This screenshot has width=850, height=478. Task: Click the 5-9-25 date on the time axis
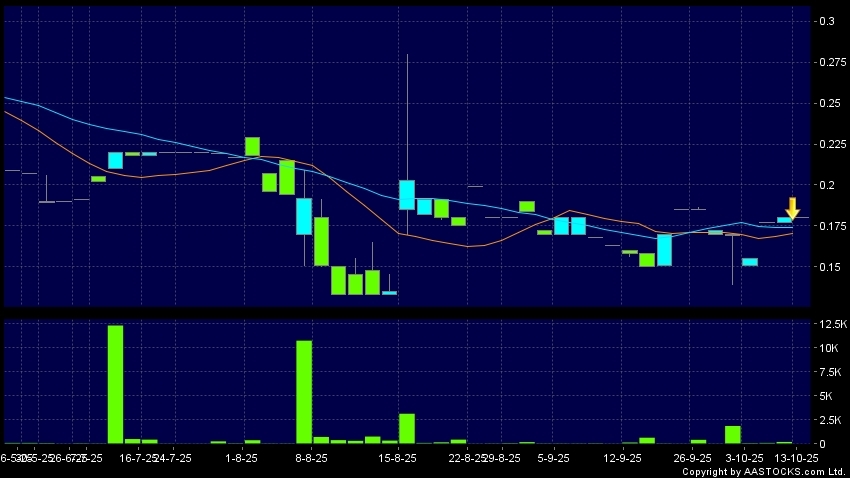(x=553, y=458)
